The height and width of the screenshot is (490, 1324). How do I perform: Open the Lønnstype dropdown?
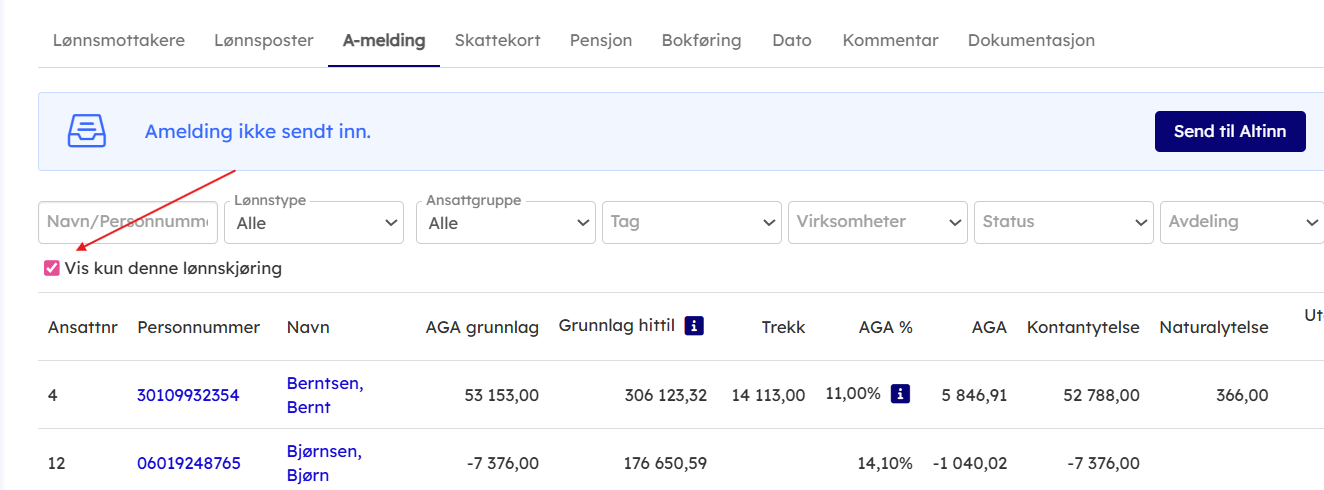tap(313, 223)
